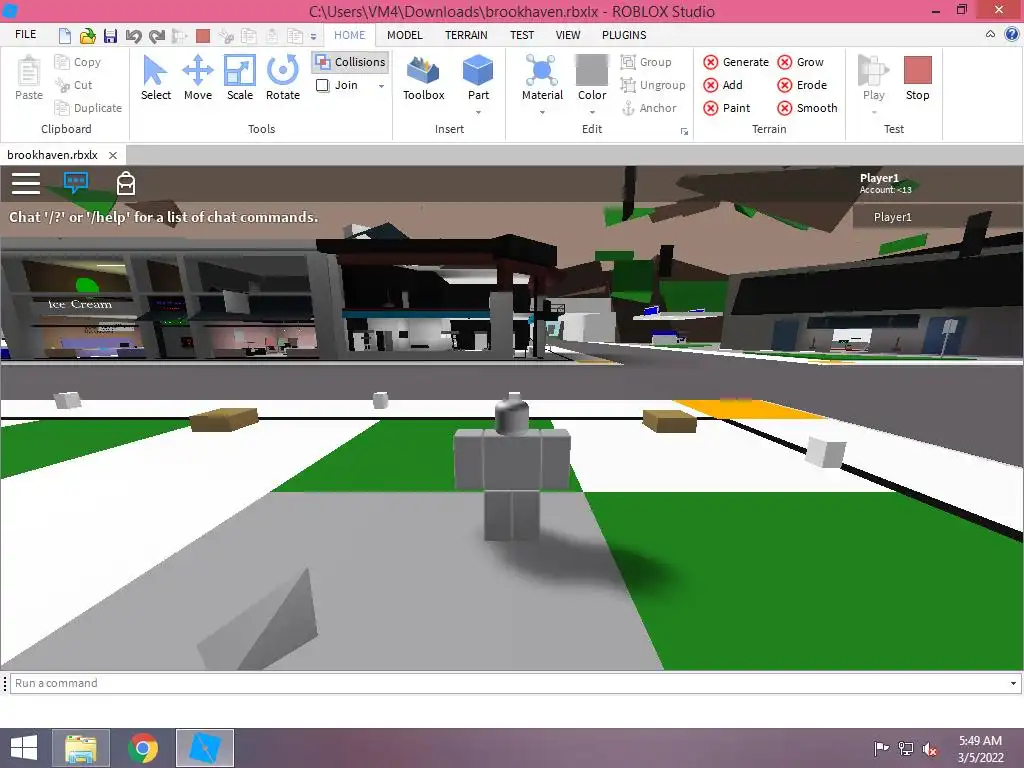Click Copy in the Clipboard group

78,62
